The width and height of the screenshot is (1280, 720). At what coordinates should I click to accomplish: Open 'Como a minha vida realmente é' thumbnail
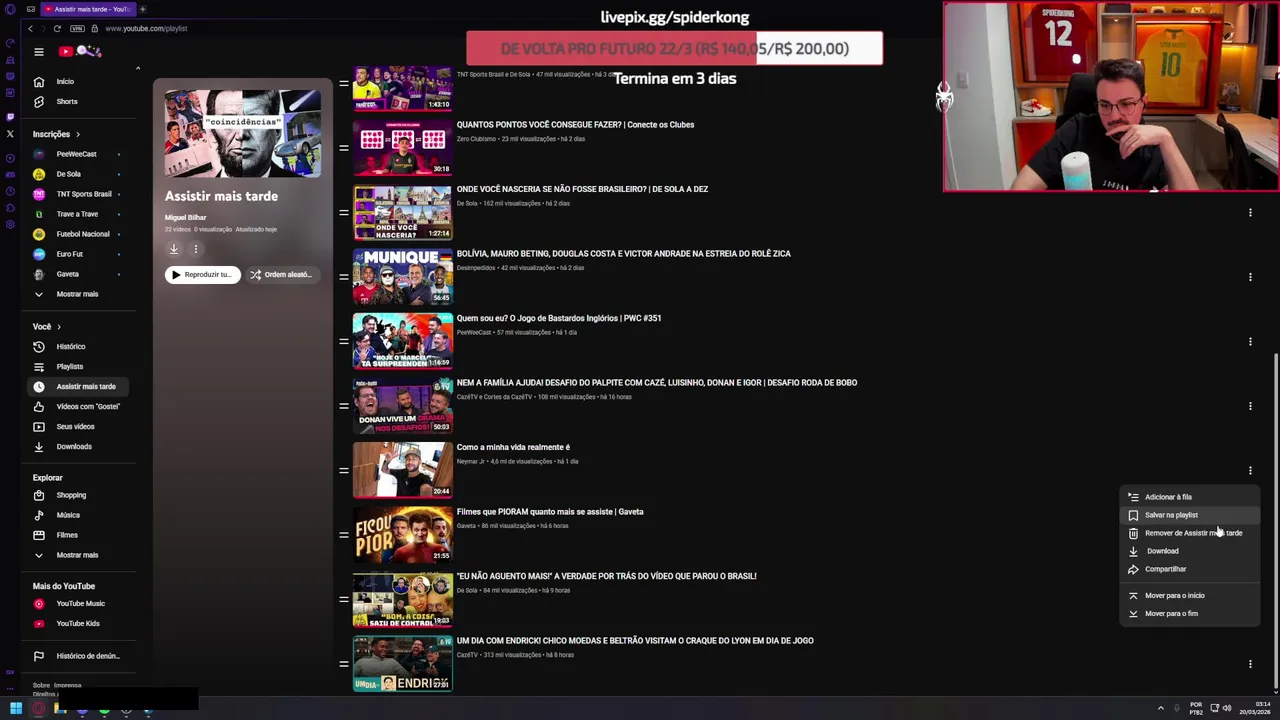coord(403,470)
